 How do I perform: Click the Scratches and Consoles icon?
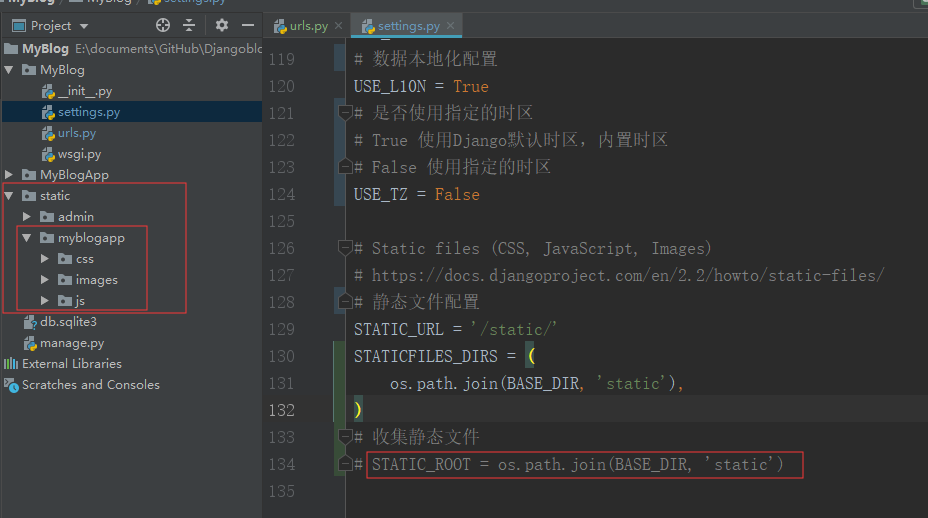click(x=11, y=385)
